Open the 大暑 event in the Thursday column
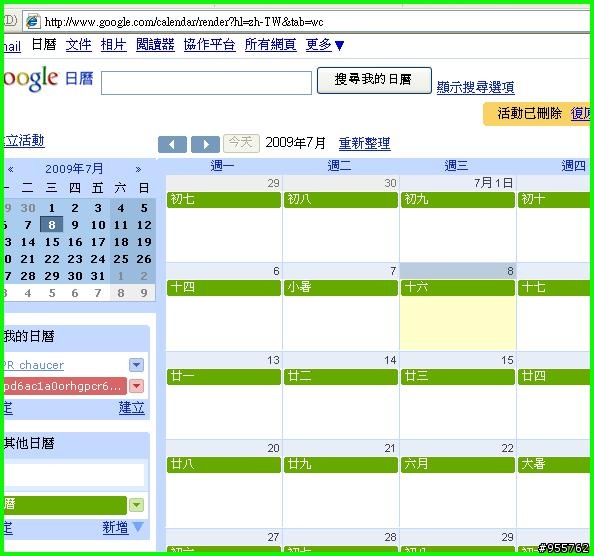 click(554, 465)
